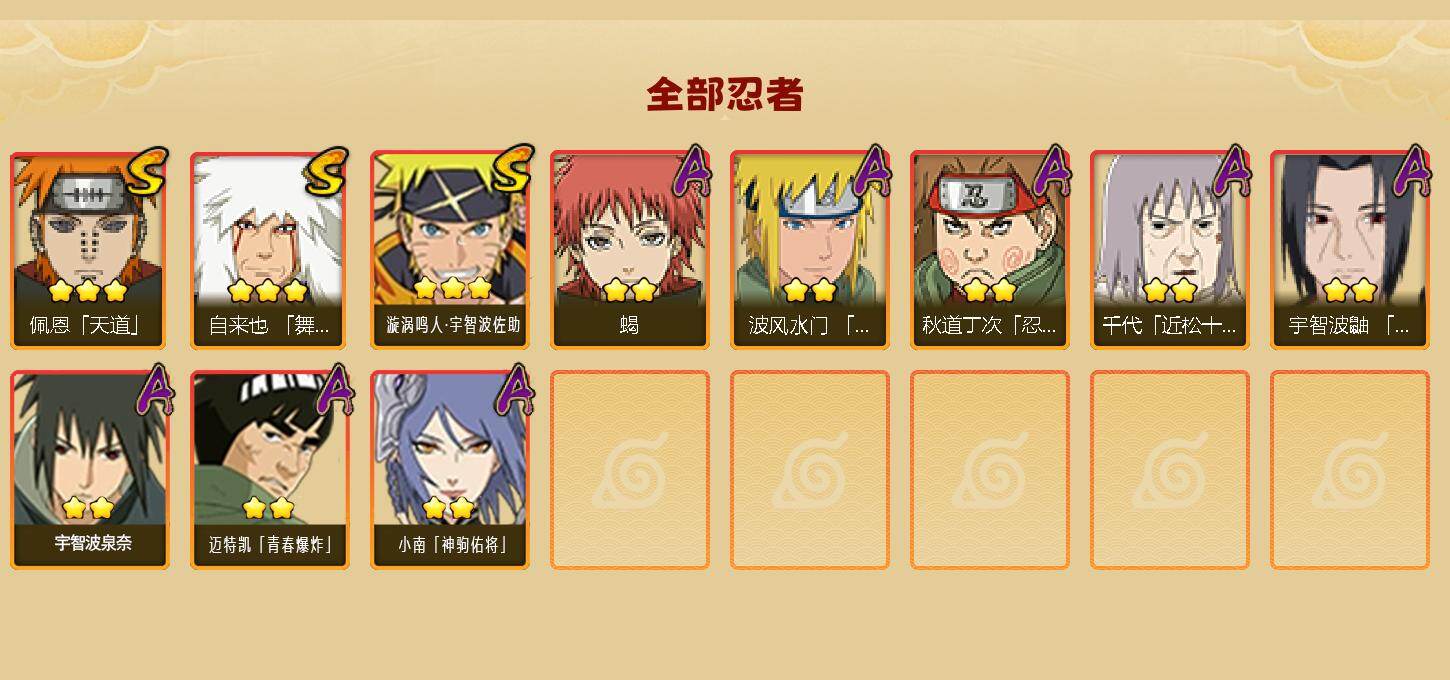Click the S rank badge on 自来也

(326, 172)
